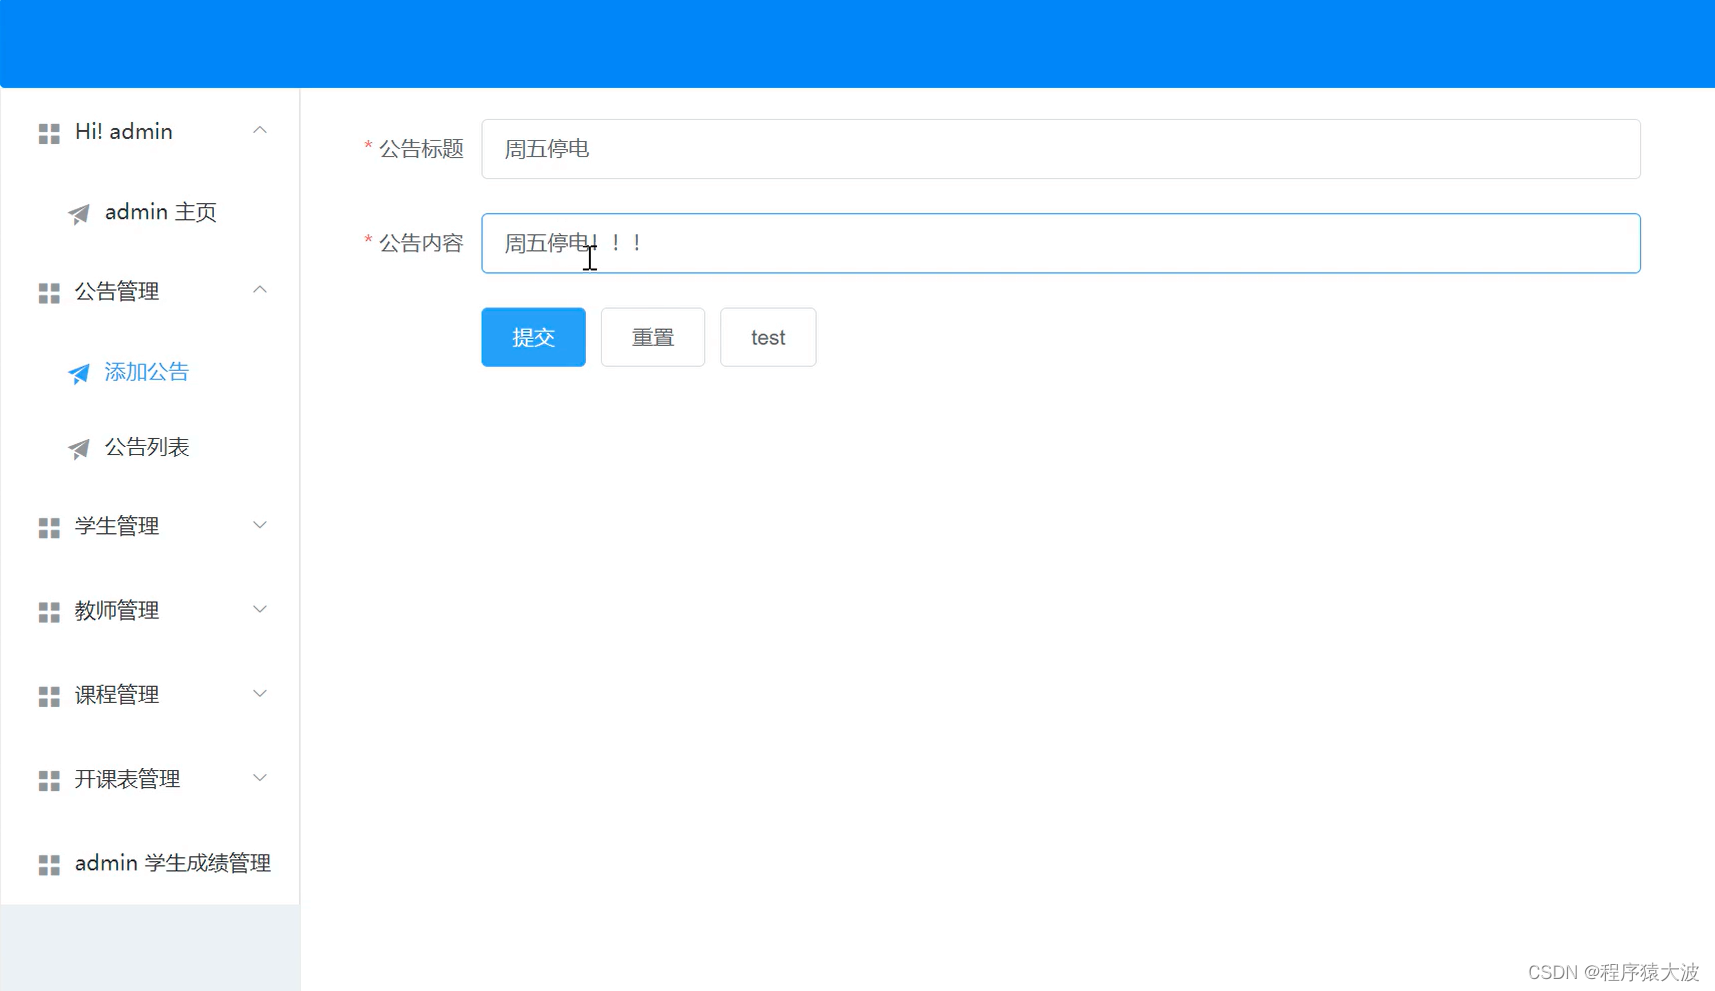Image resolution: width=1715 pixels, height=991 pixels.
Task: Select the grid icon beside admin 学生成绩管理
Action: (48, 864)
